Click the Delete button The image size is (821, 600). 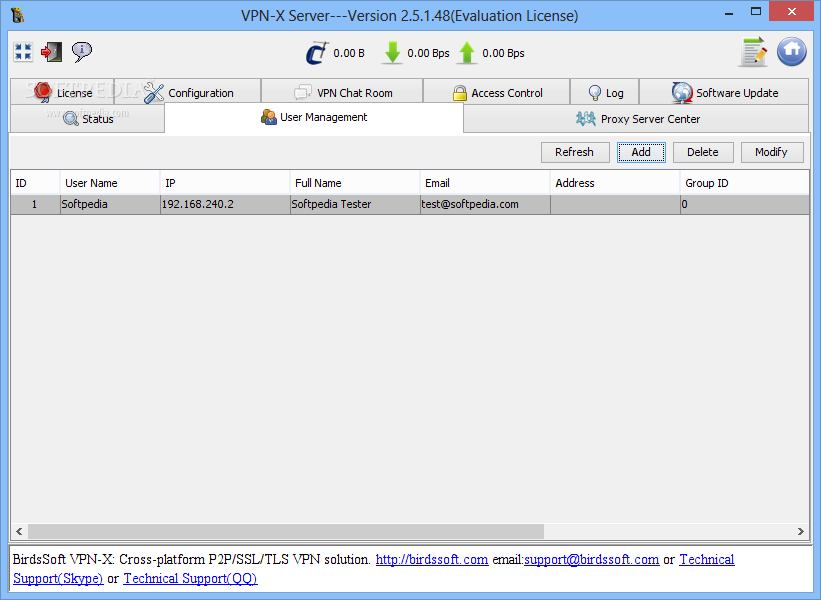[703, 152]
